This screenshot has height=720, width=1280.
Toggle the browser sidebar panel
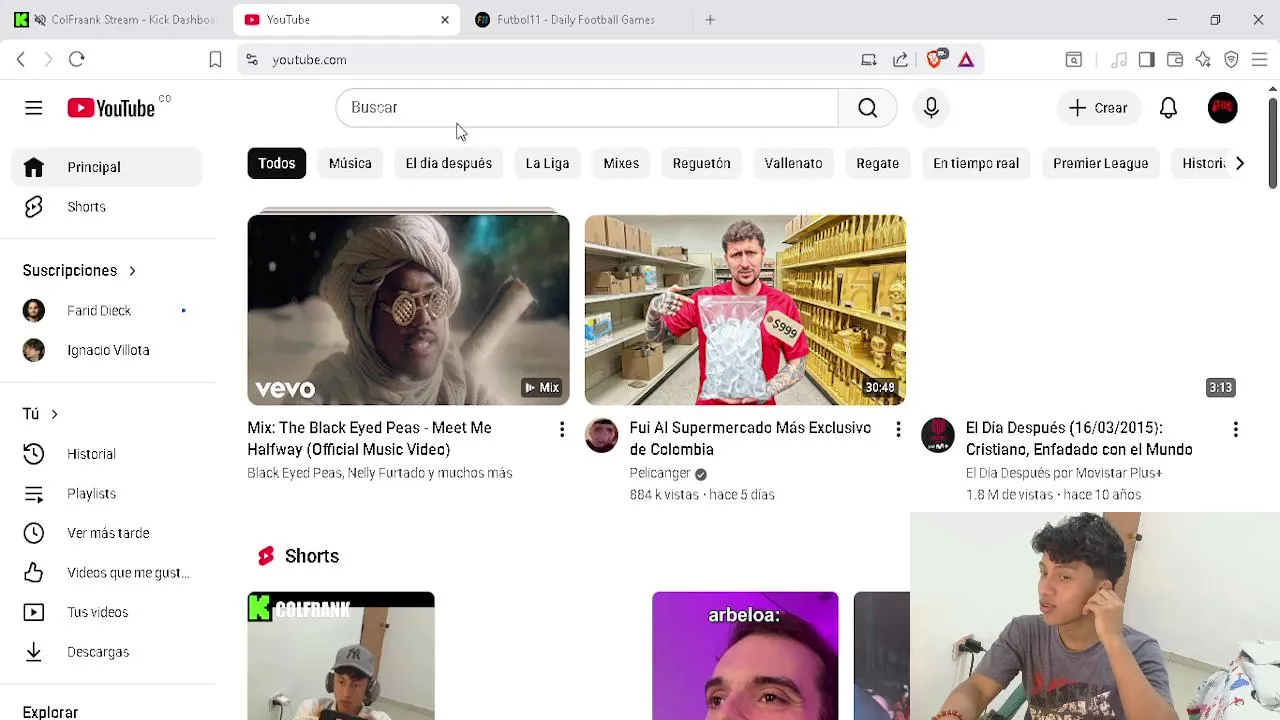pyautogui.click(x=1147, y=60)
